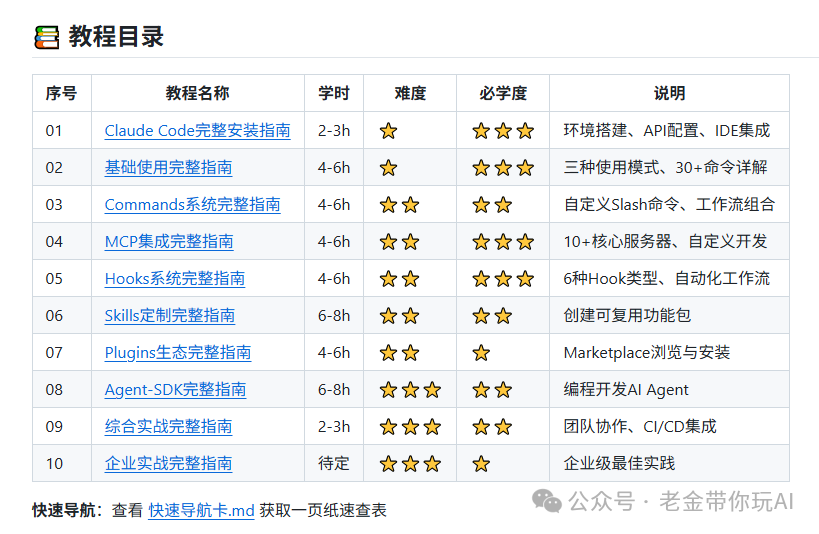This screenshot has width=819, height=534.
Task: Click the 团队协作、CI/CD集成 description
Action: (x=640, y=427)
